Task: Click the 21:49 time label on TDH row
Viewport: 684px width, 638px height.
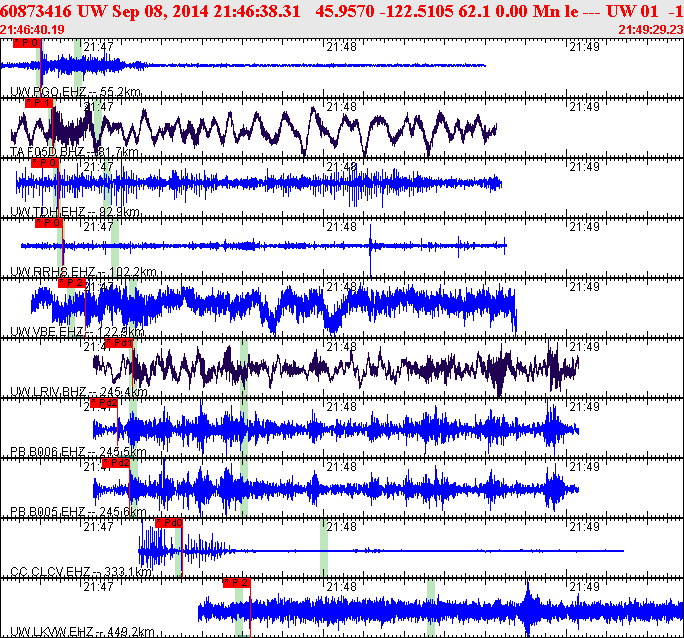Action: click(x=585, y=167)
